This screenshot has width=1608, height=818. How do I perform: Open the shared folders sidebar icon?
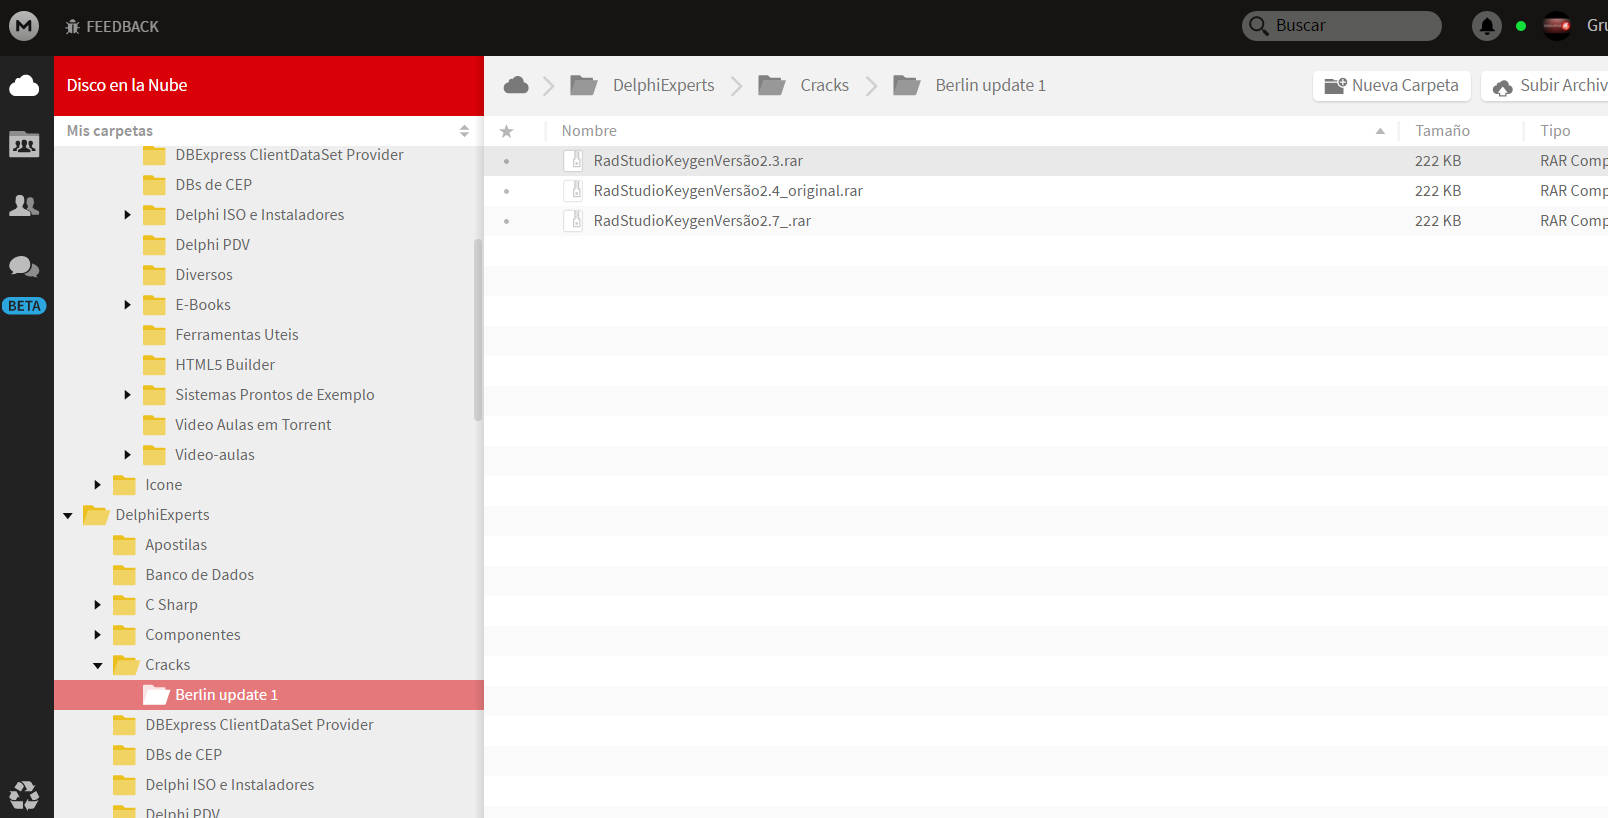coord(24,145)
